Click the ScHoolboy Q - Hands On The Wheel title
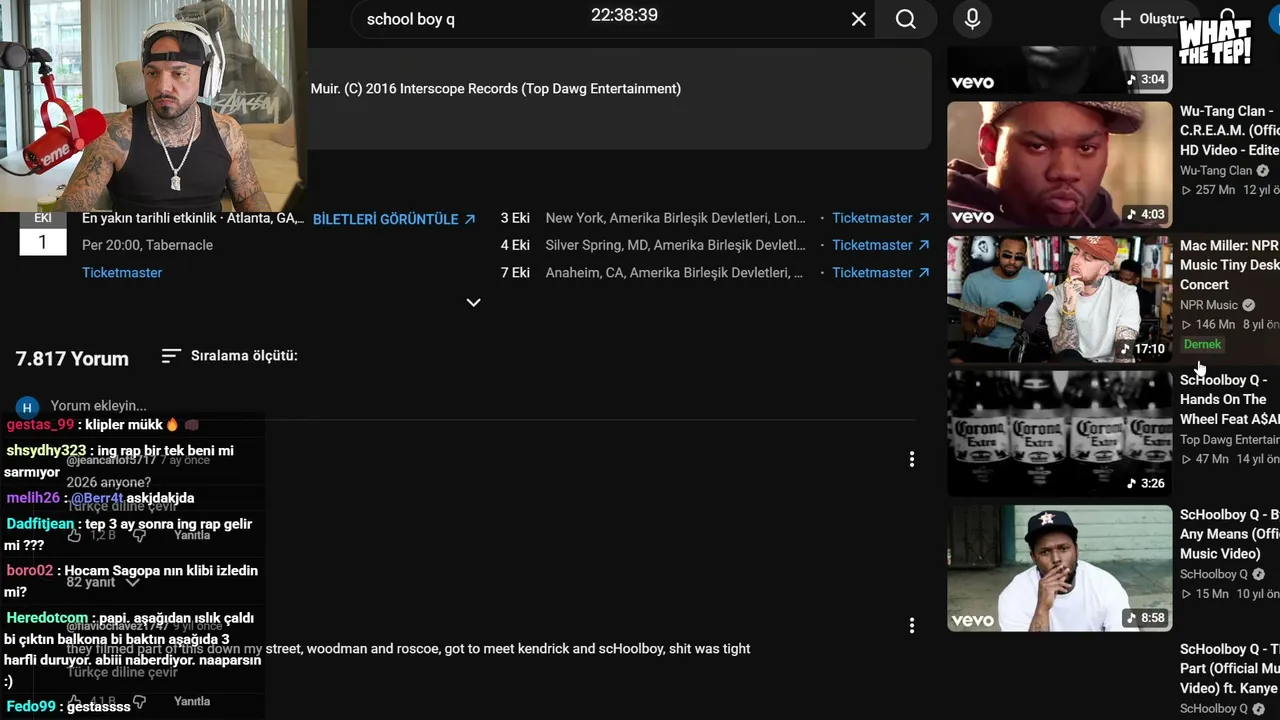Screen dimensions: 1280x720 coord(1230,399)
